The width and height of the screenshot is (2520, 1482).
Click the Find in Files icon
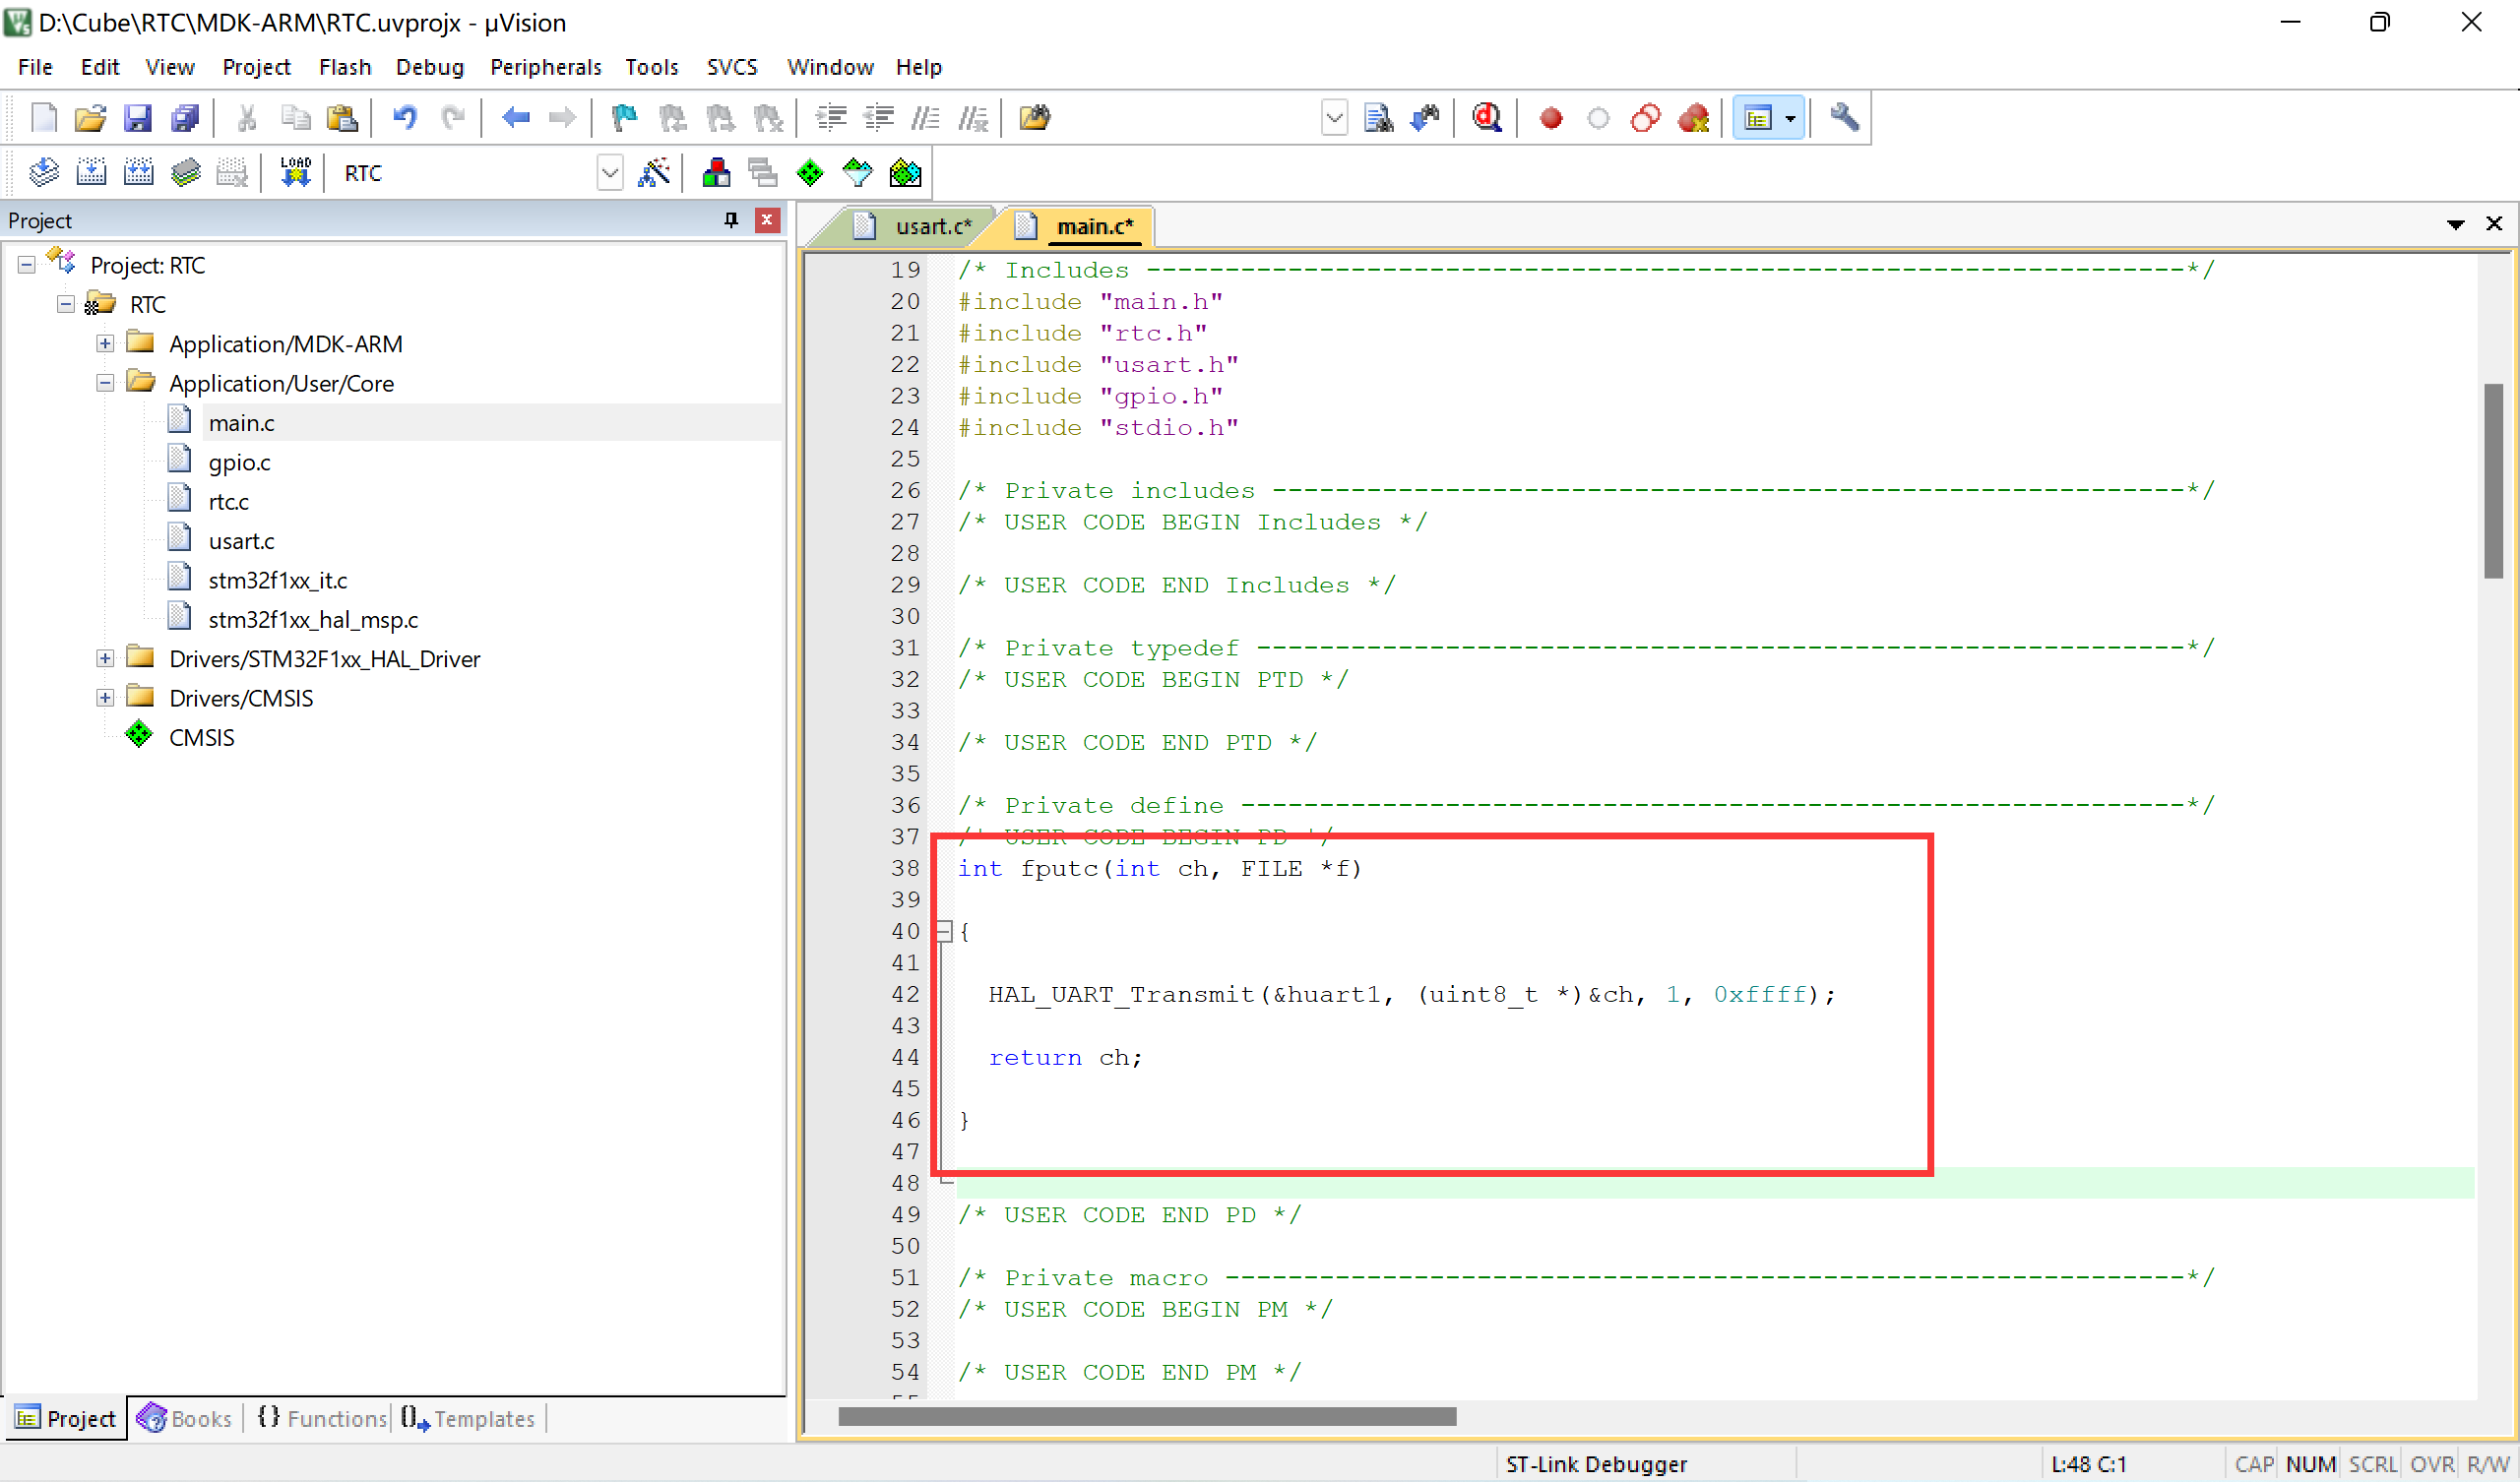(x=1034, y=118)
